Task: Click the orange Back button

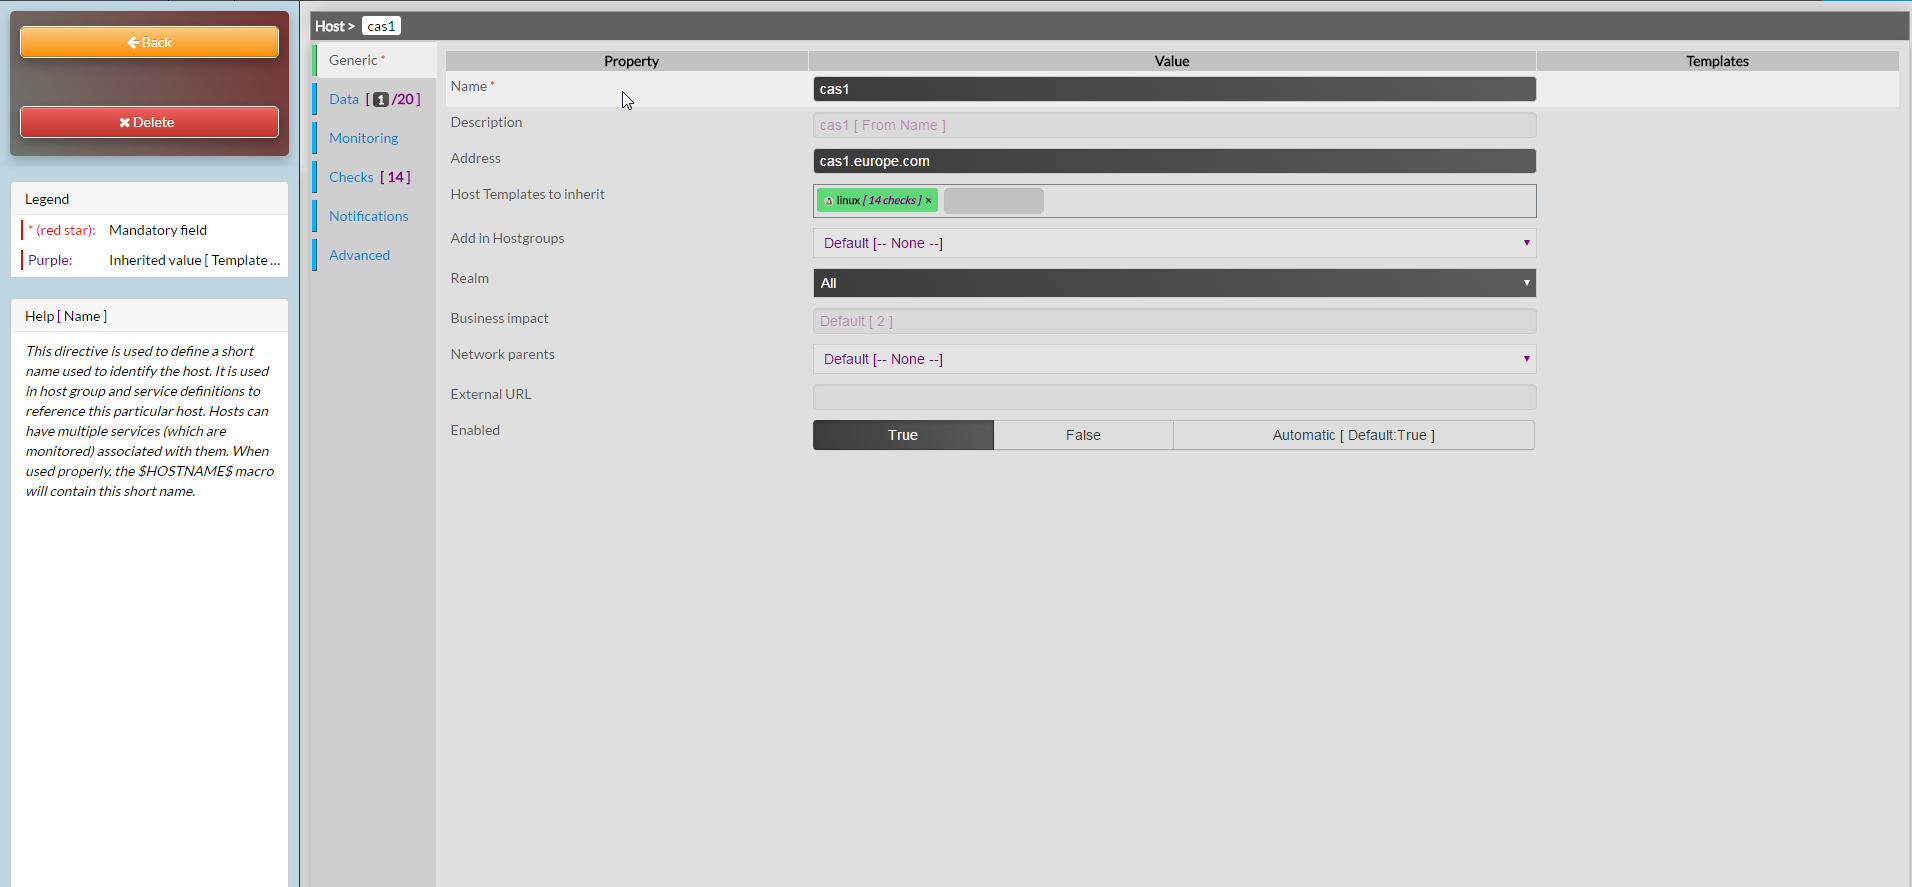Action: pyautogui.click(x=149, y=42)
